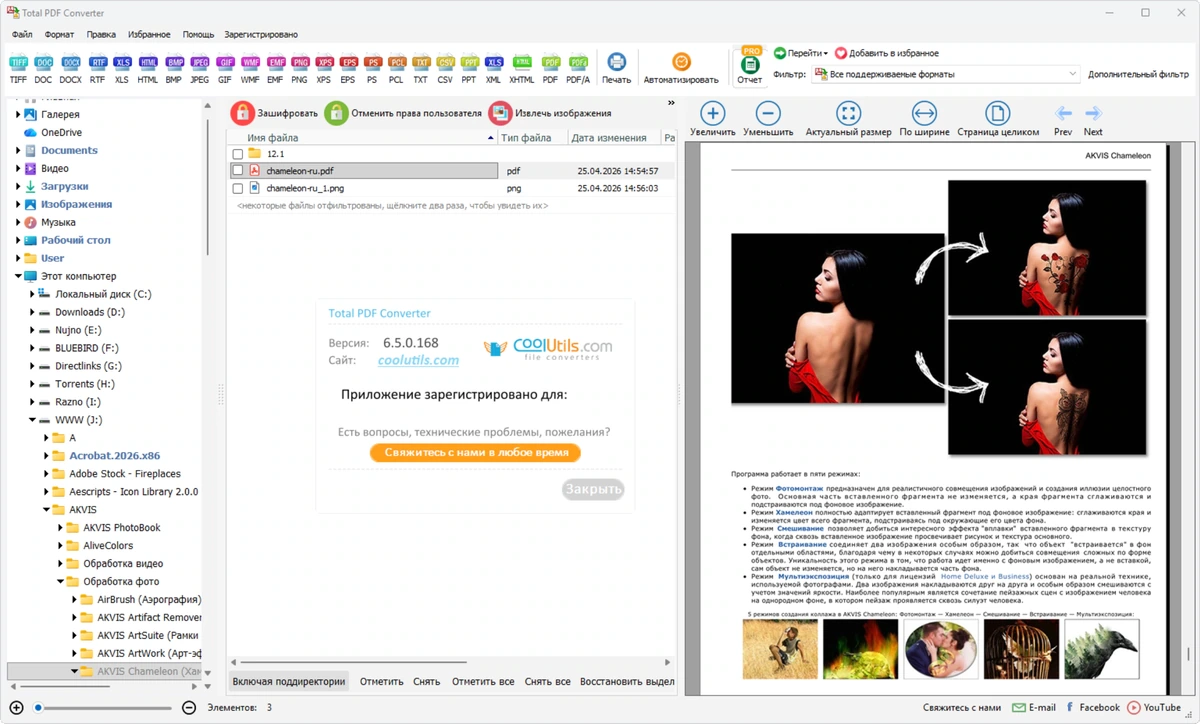Image resolution: width=1200 pixels, height=724 pixels.
Task: Fit preview По ширине
Action: [x=924, y=119]
